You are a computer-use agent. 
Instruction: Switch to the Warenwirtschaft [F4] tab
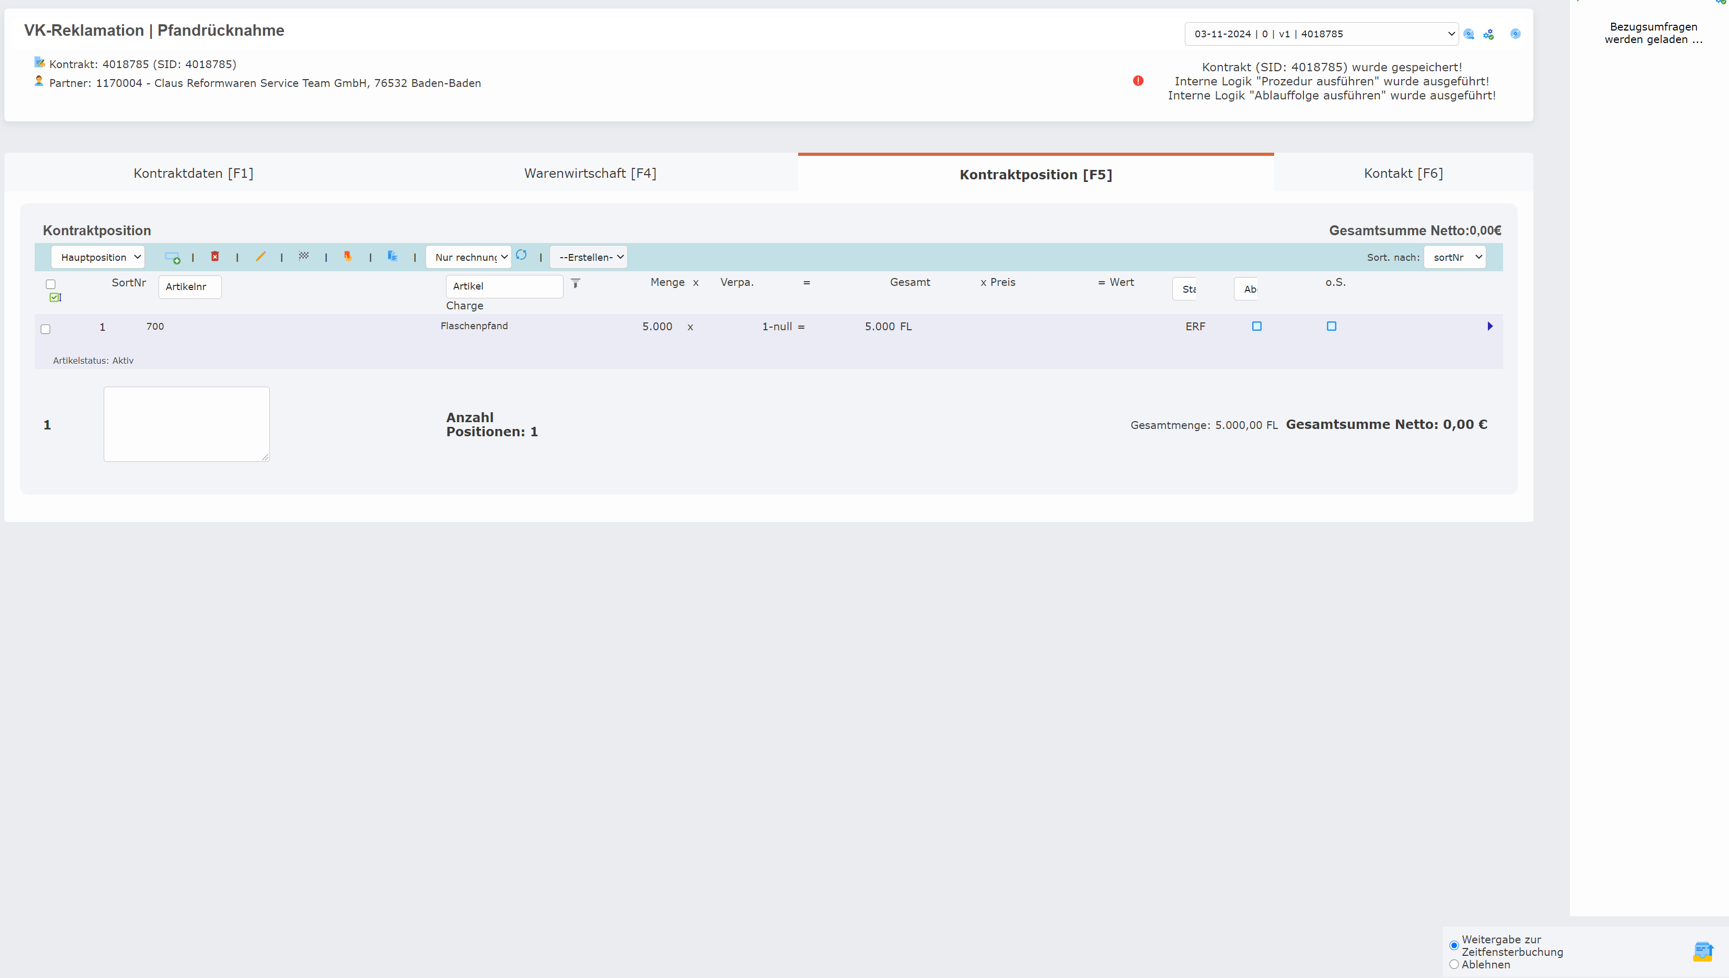(590, 173)
